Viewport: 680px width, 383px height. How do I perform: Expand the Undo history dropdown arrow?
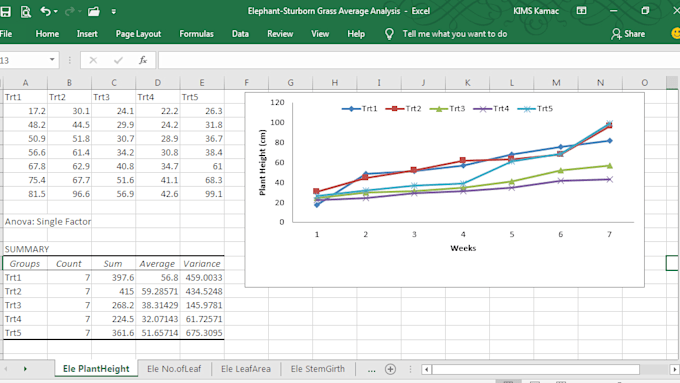(x=56, y=12)
